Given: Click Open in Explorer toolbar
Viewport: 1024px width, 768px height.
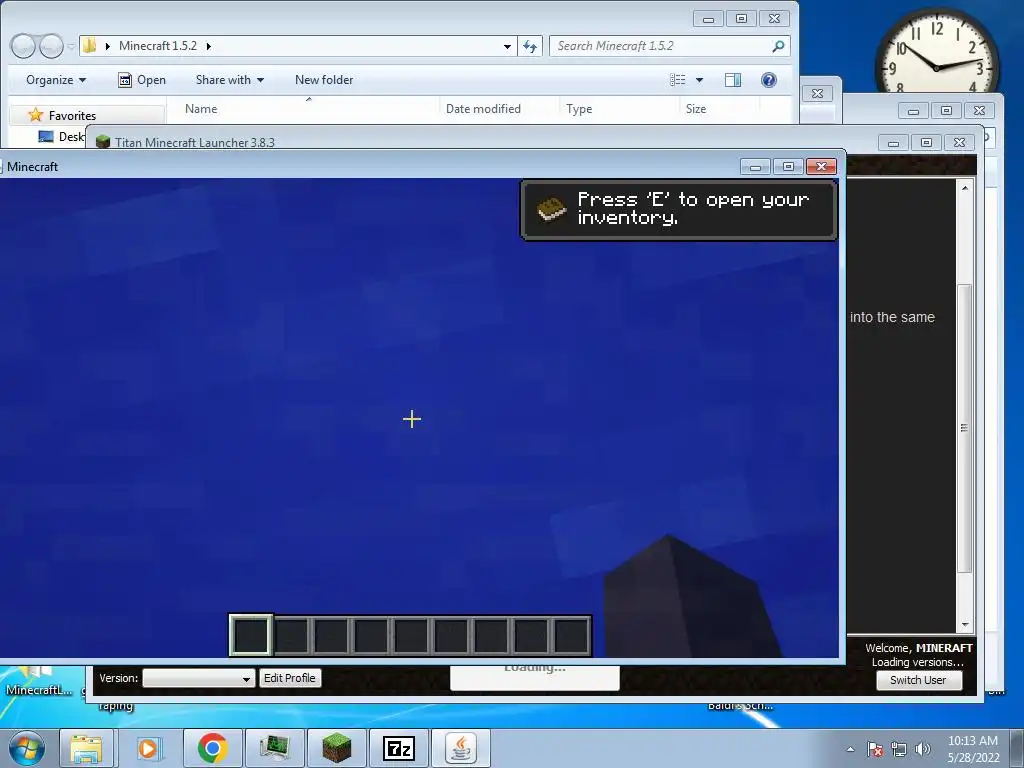Looking at the screenshot, I should pos(142,80).
